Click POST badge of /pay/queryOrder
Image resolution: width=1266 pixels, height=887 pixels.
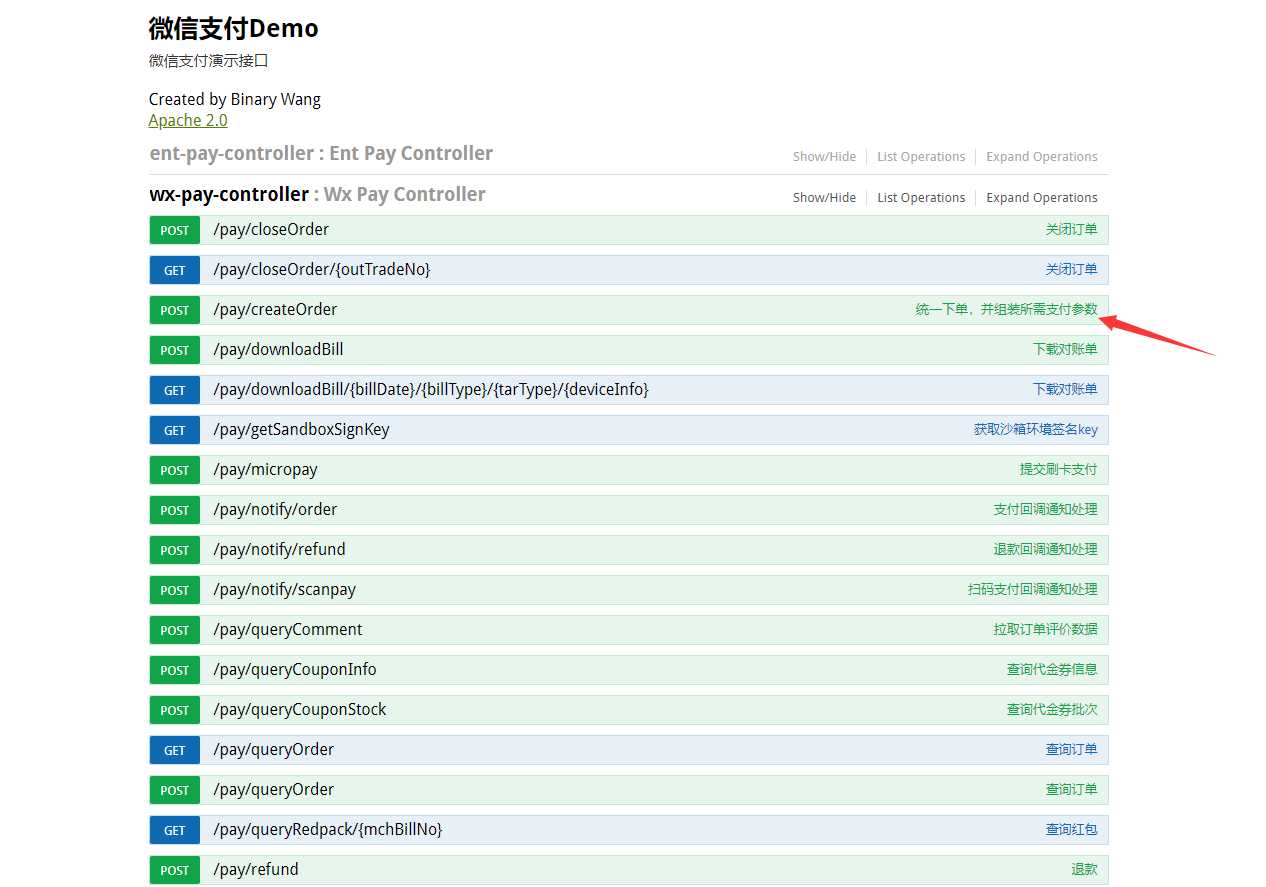(175, 790)
